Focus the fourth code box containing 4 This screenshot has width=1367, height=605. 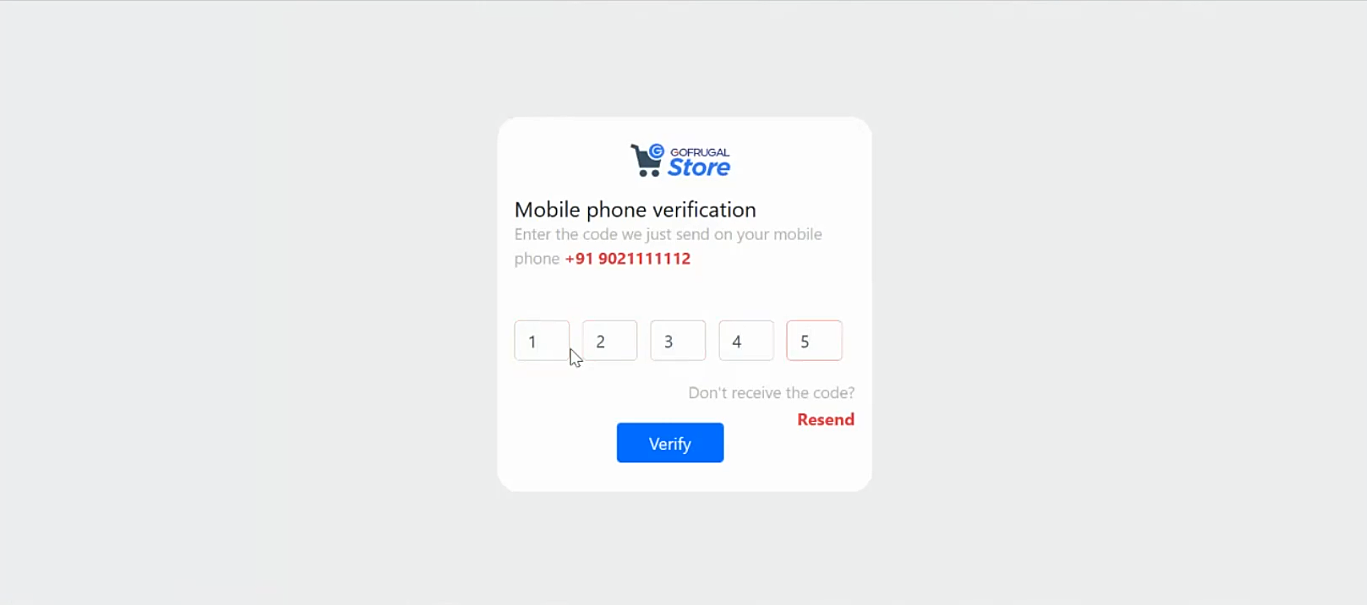tap(746, 340)
